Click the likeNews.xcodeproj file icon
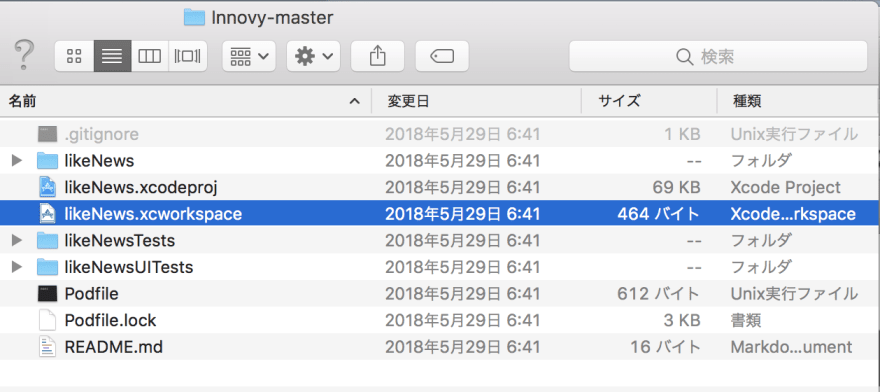This screenshot has height=392, width=880. click(48, 187)
